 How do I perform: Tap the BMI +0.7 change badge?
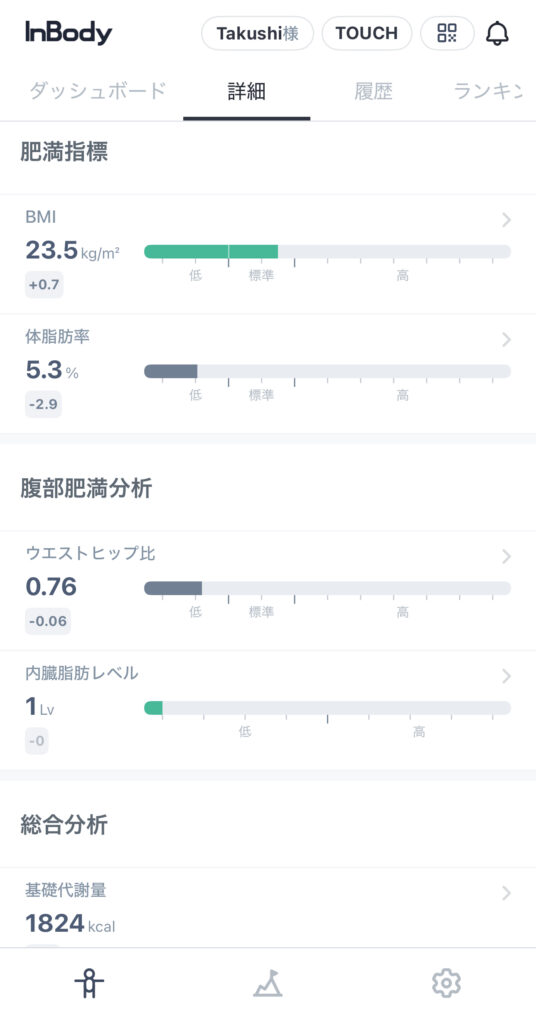tap(44, 285)
